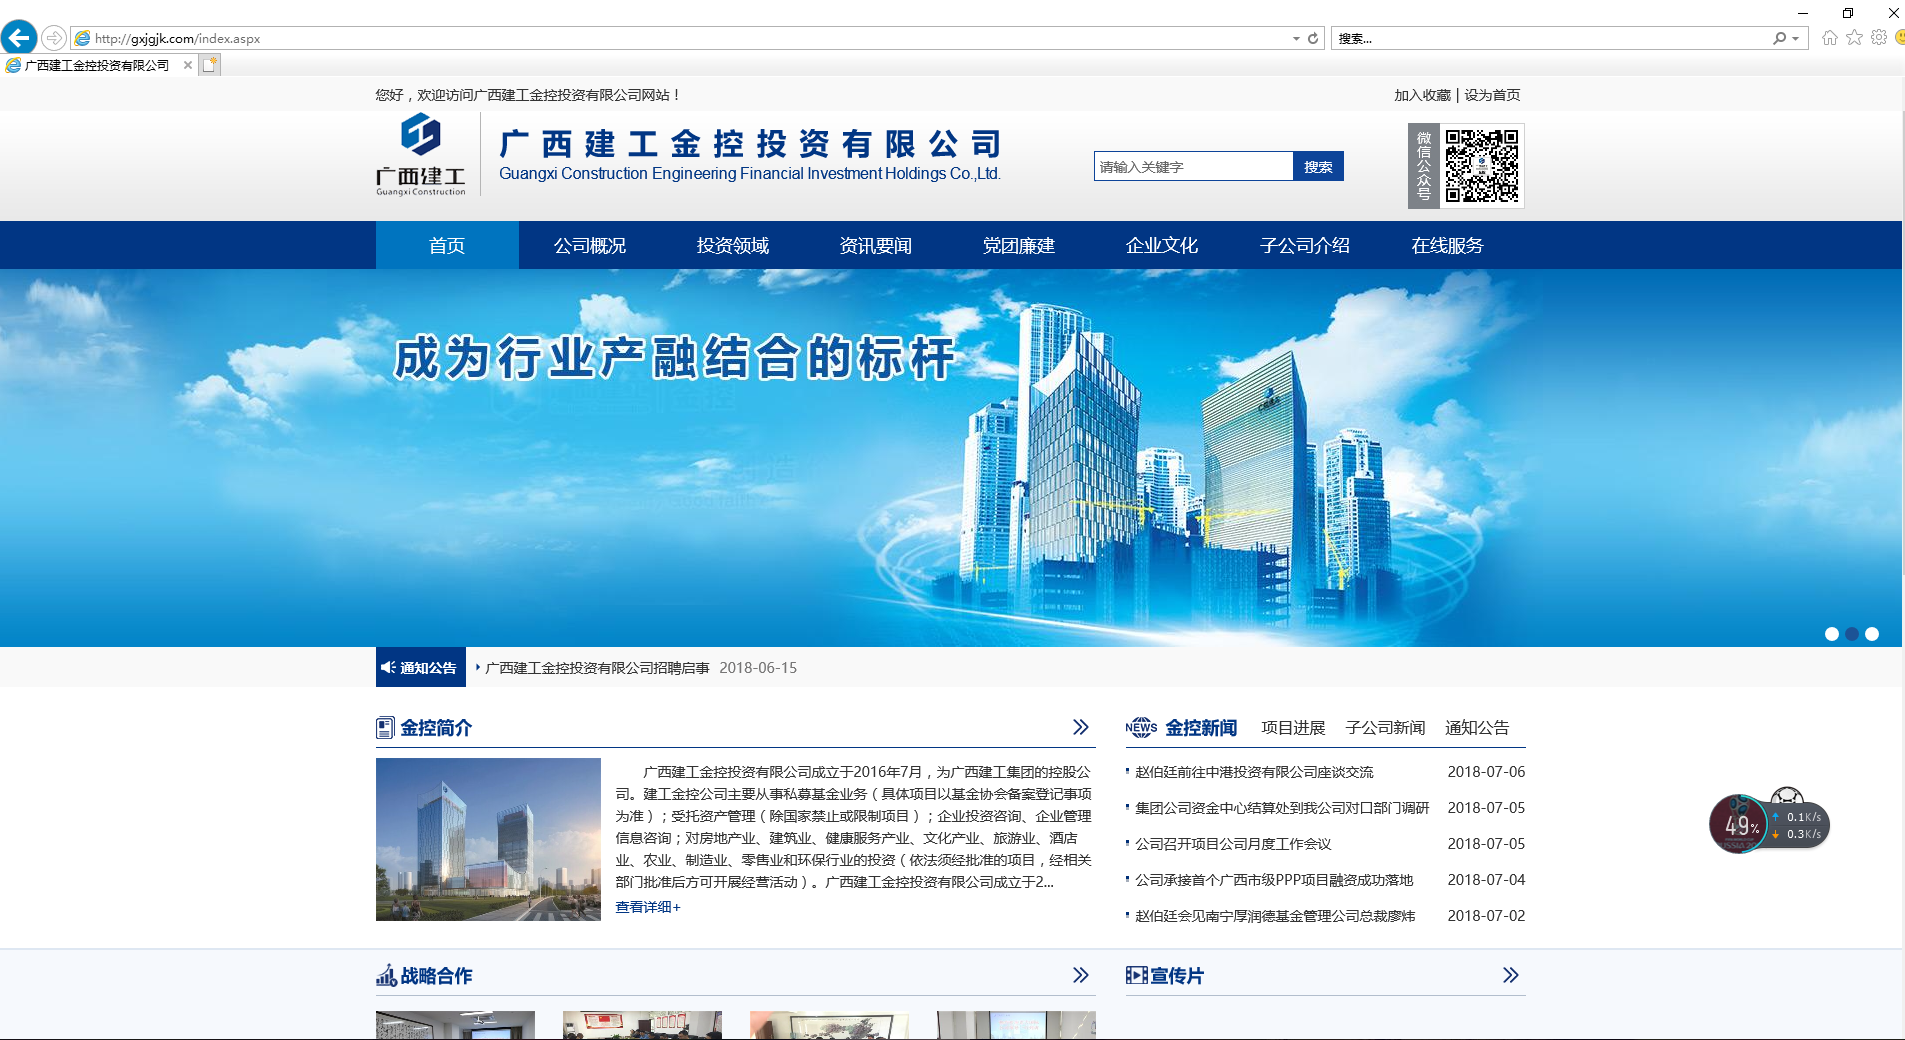Open 在线服务 navigation item
This screenshot has width=1905, height=1040.
[x=1447, y=245]
